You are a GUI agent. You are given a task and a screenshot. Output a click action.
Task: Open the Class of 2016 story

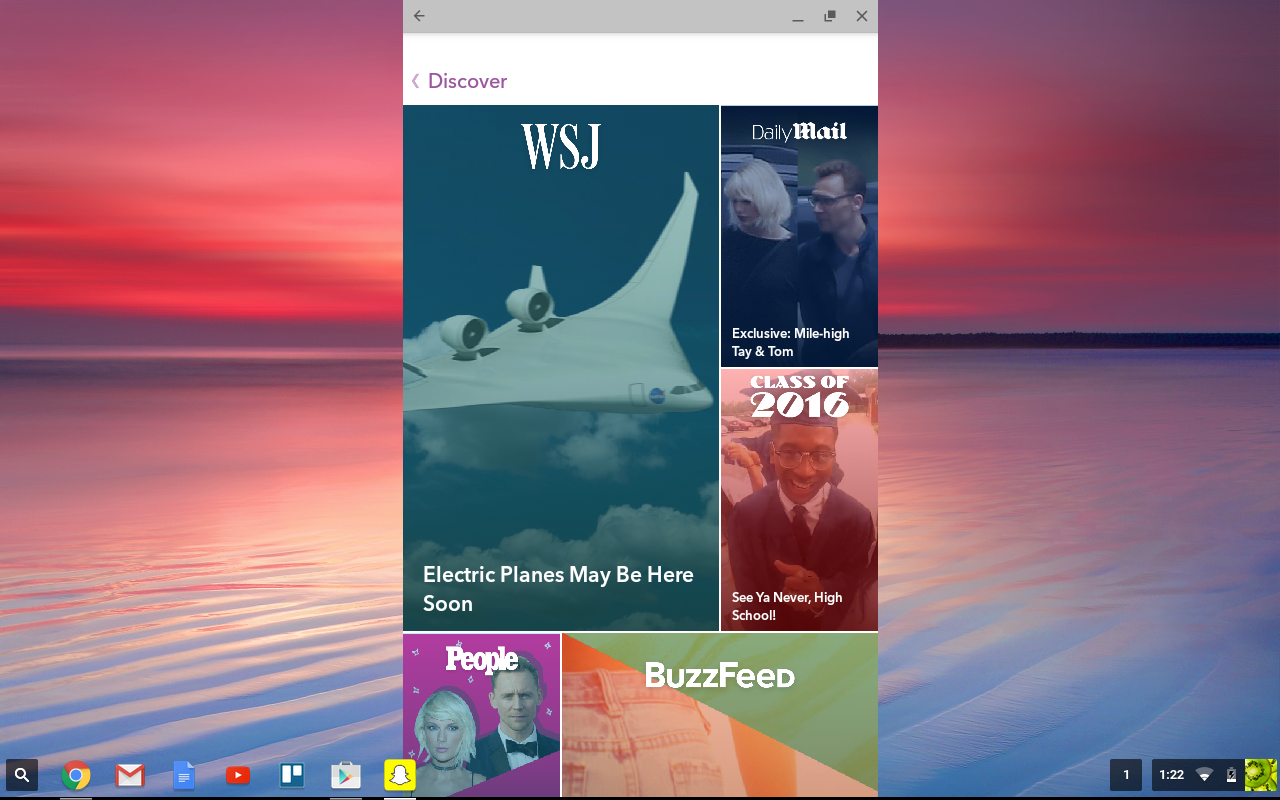[799, 500]
